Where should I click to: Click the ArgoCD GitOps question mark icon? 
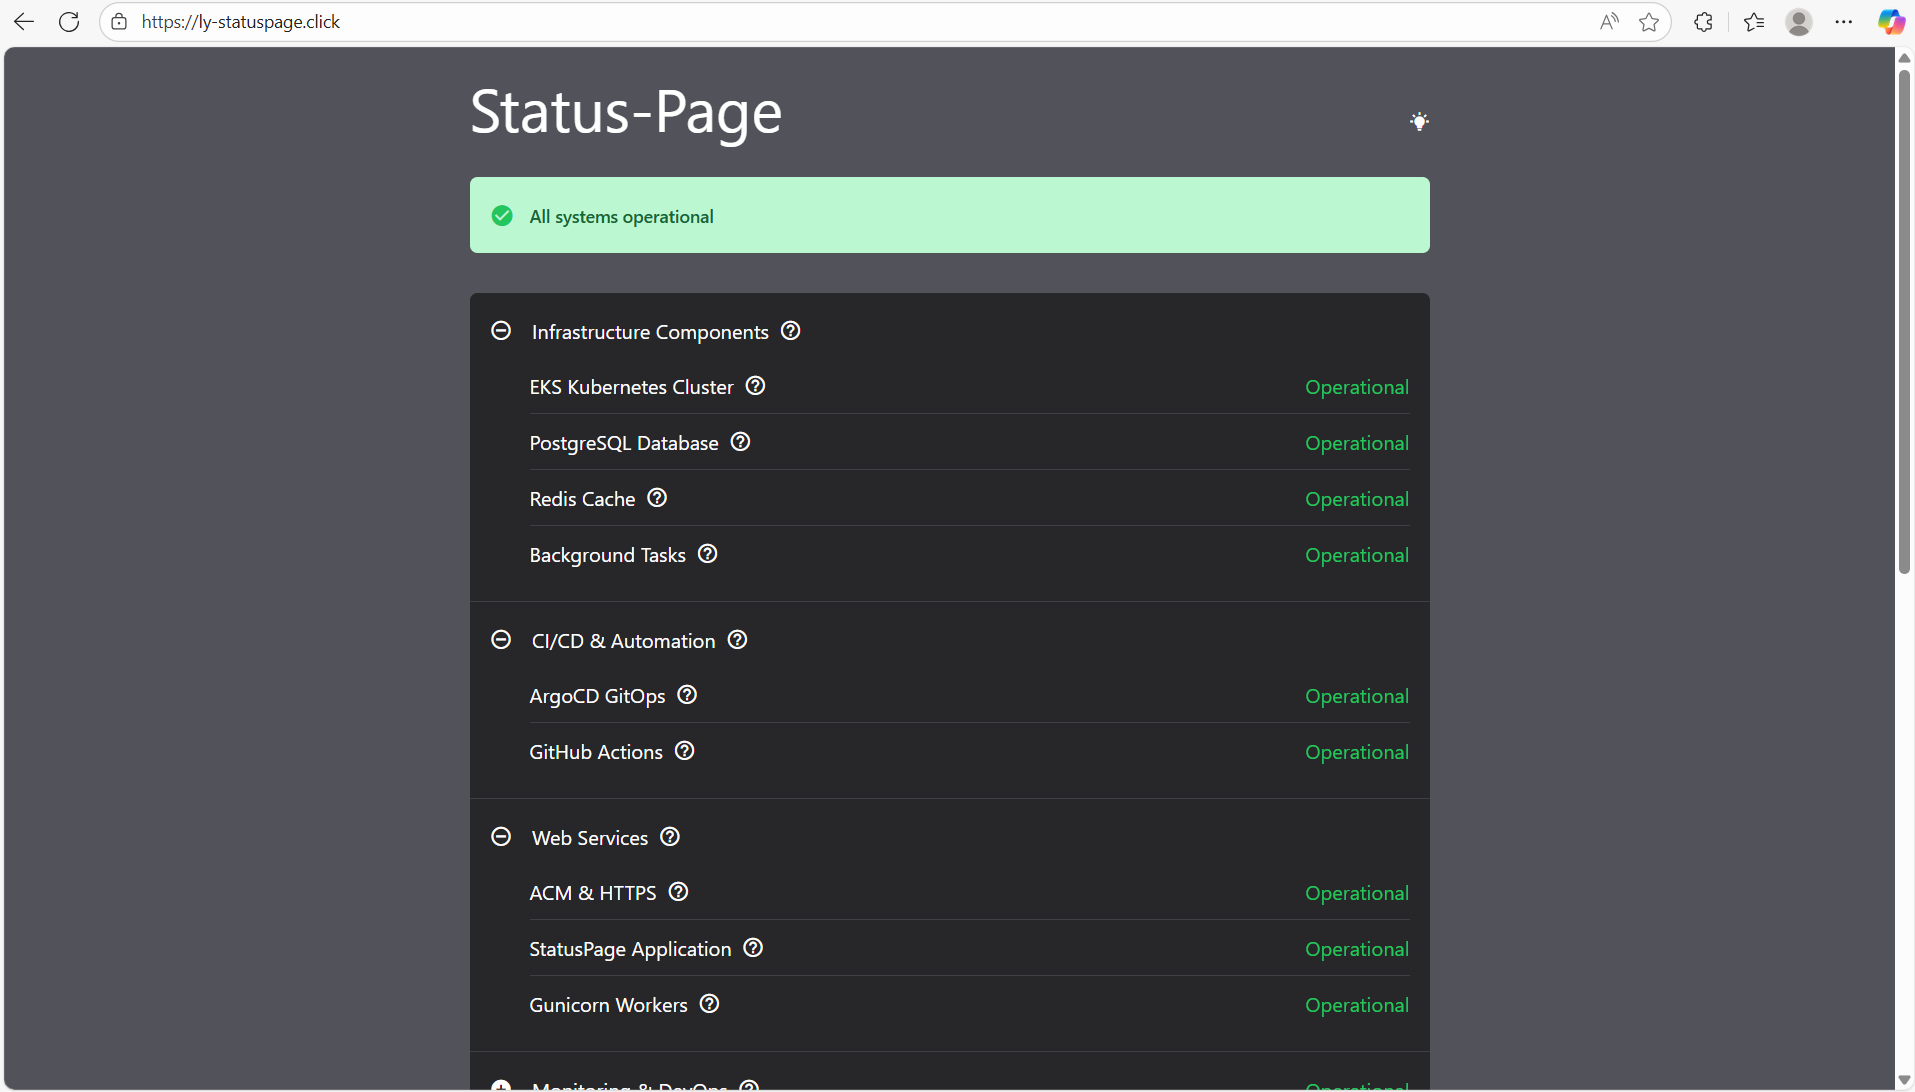(686, 694)
